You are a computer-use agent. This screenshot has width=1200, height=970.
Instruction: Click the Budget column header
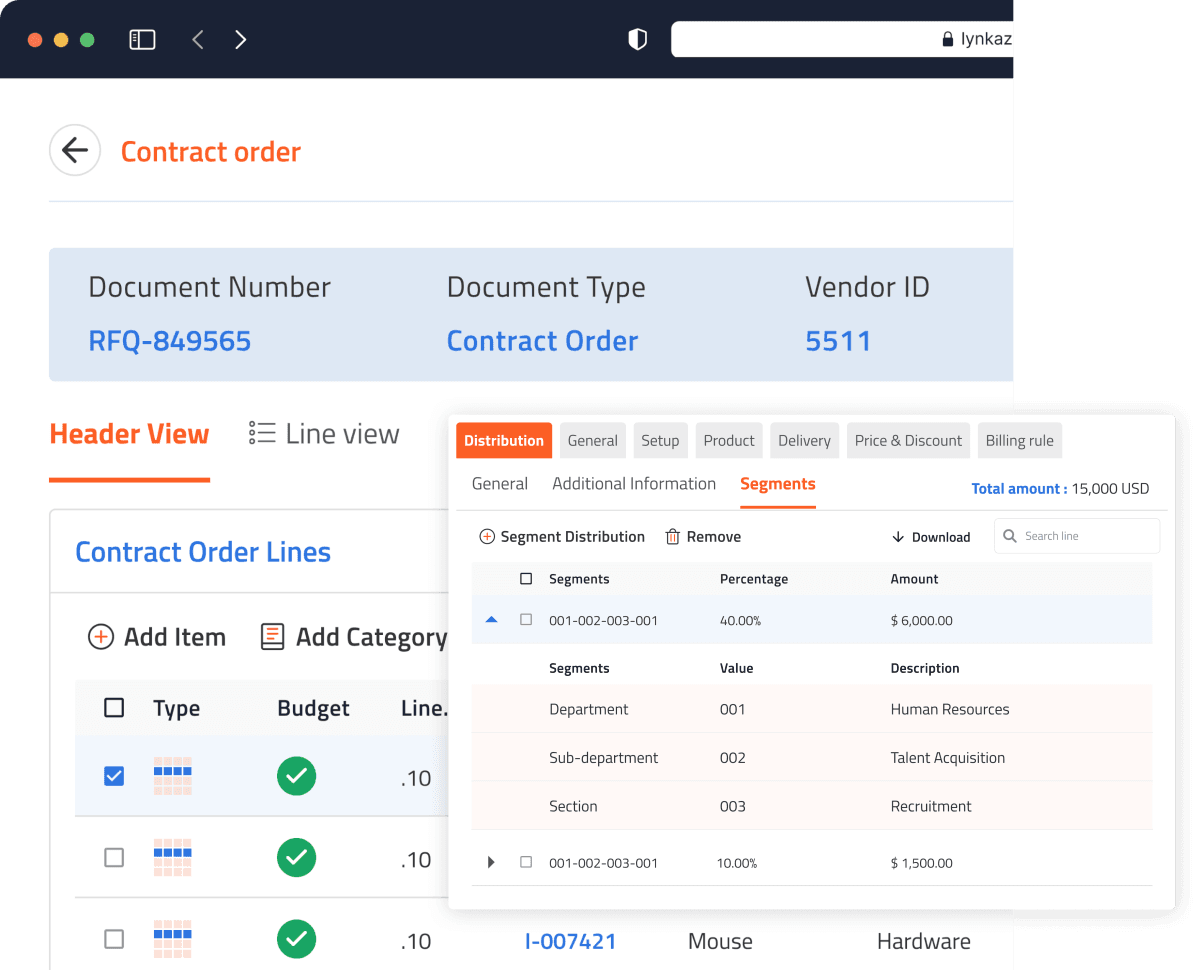point(313,708)
